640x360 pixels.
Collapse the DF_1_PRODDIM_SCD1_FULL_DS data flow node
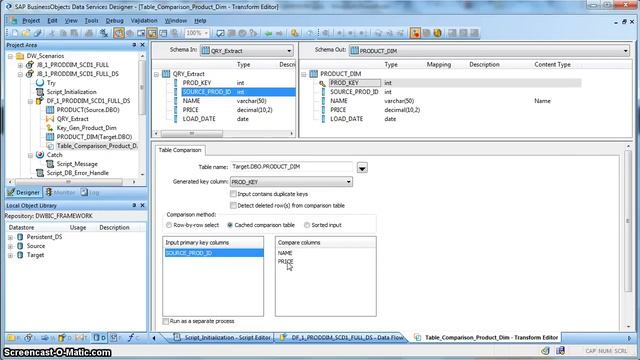click(30, 101)
